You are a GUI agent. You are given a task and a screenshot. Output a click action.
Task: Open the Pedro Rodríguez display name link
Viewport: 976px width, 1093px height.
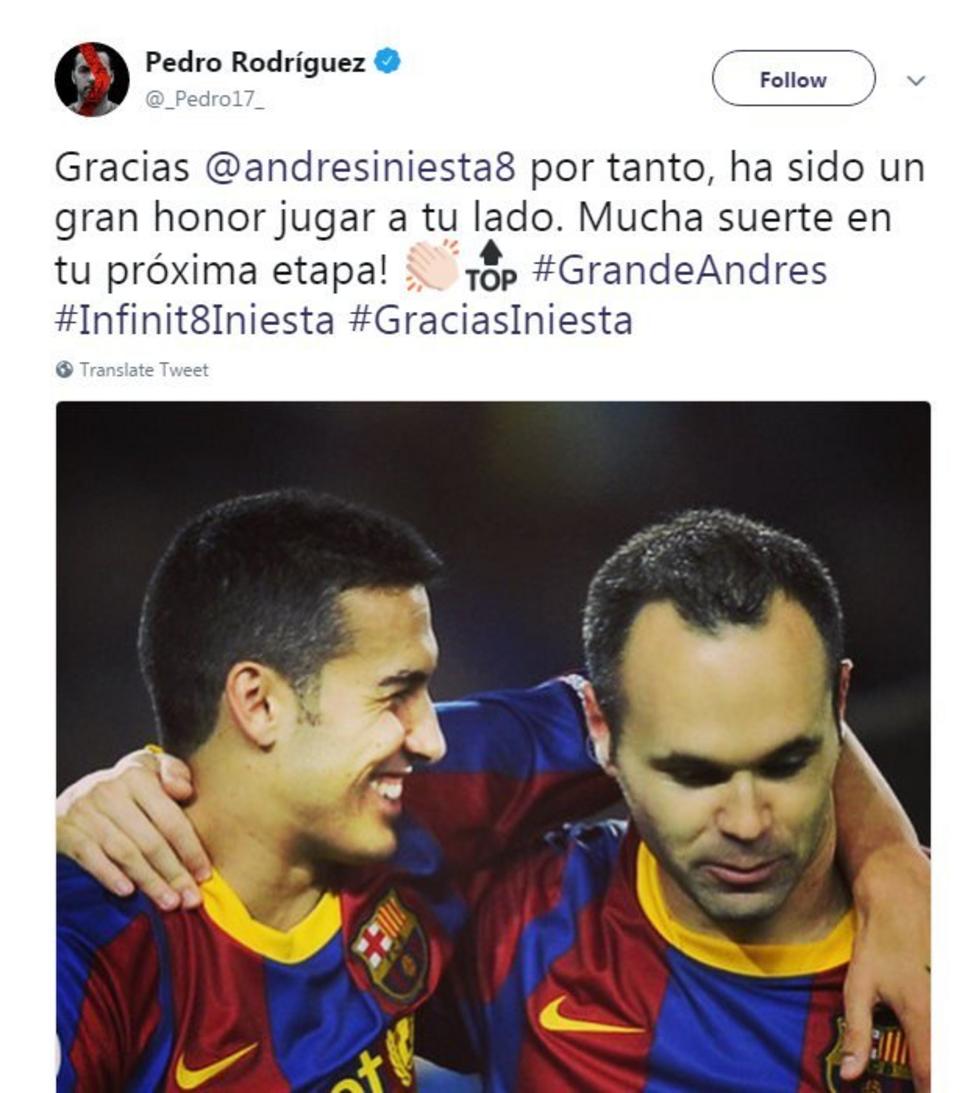click(x=255, y=62)
